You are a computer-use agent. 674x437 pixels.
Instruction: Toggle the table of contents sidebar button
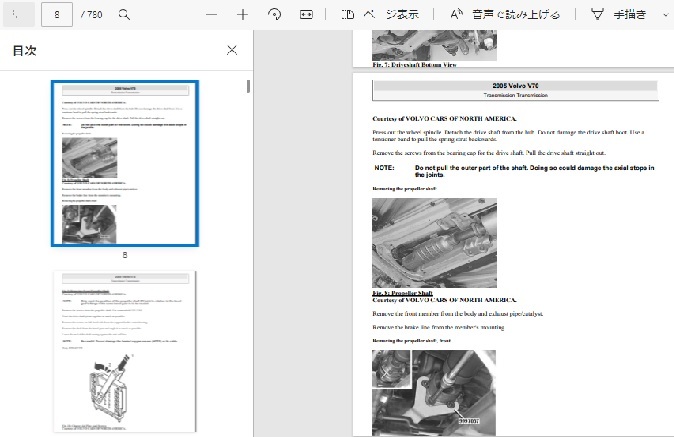coord(18,14)
